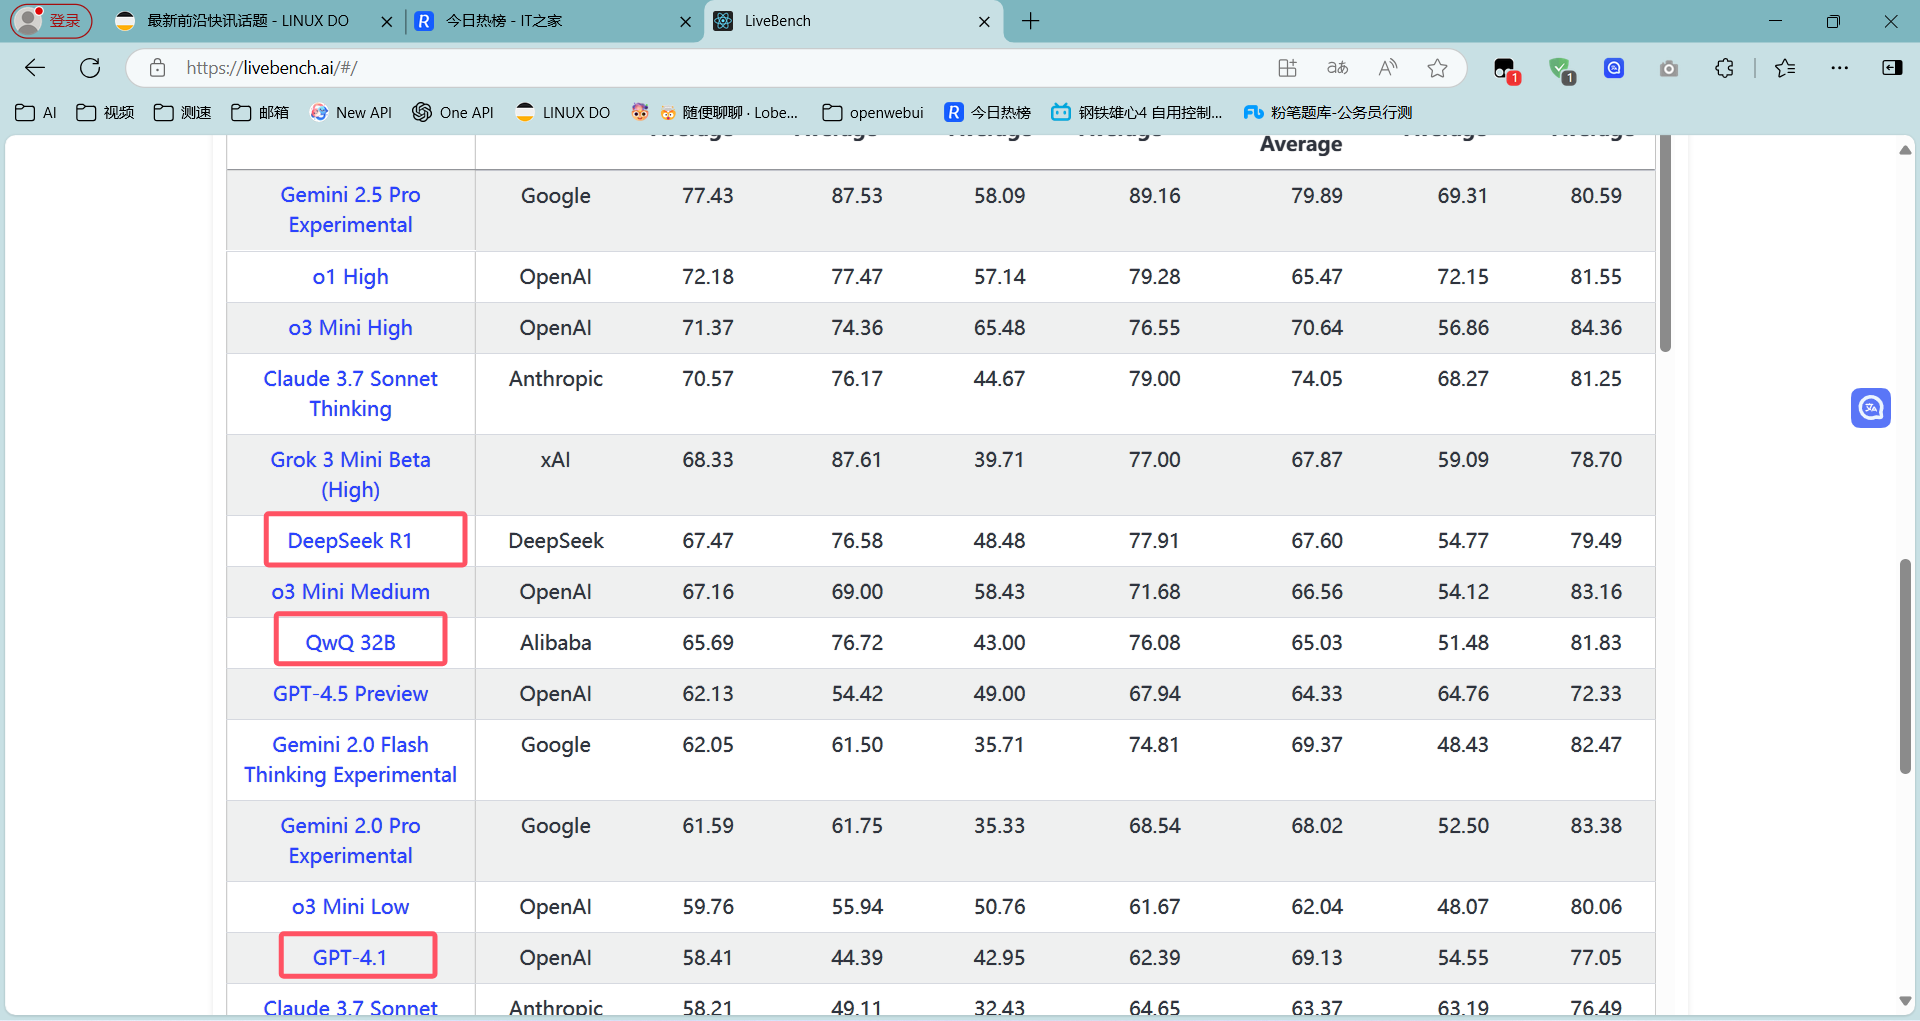1920x1021 pixels.
Task: Open the 测速 bookmarks folder
Action: click(x=182, y=112)
